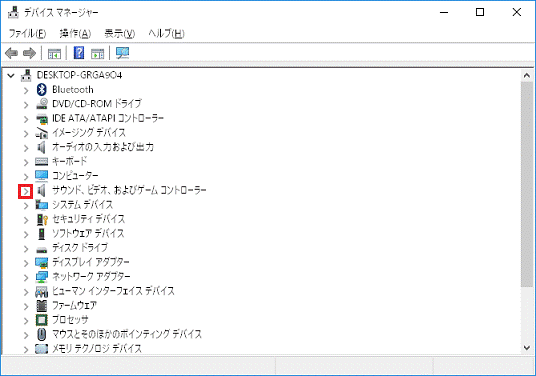Minimize the Device Manager window
The width and height of the screenshot is (536, 376).
444,12
